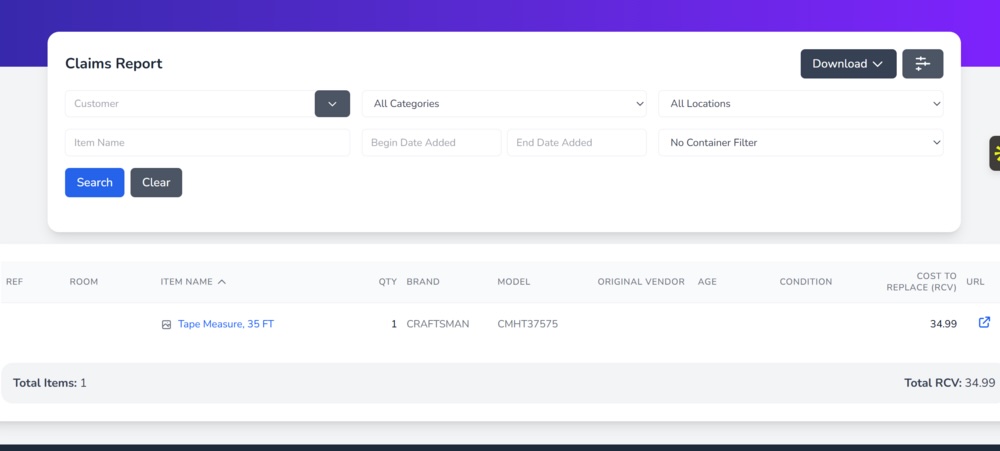Click the MODEL column header
The width and height of the screenshot is (1000, 451).
coord(513,282)
